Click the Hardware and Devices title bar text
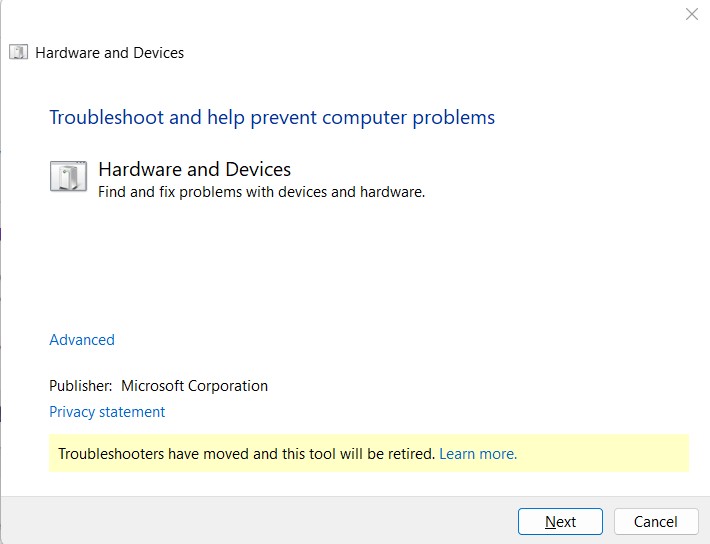Image resolution: width=710 pixels, height=544 pixels. coord(110,53)
